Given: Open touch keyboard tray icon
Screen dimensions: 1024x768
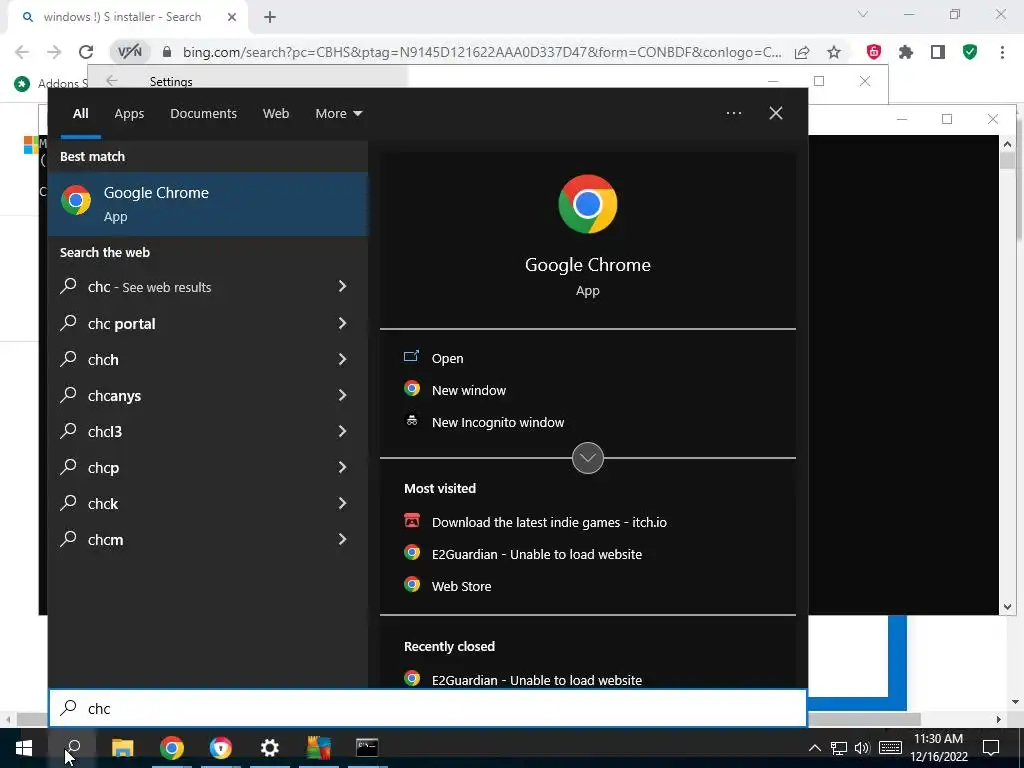Looking at the screenshot, I should point(890,748).
